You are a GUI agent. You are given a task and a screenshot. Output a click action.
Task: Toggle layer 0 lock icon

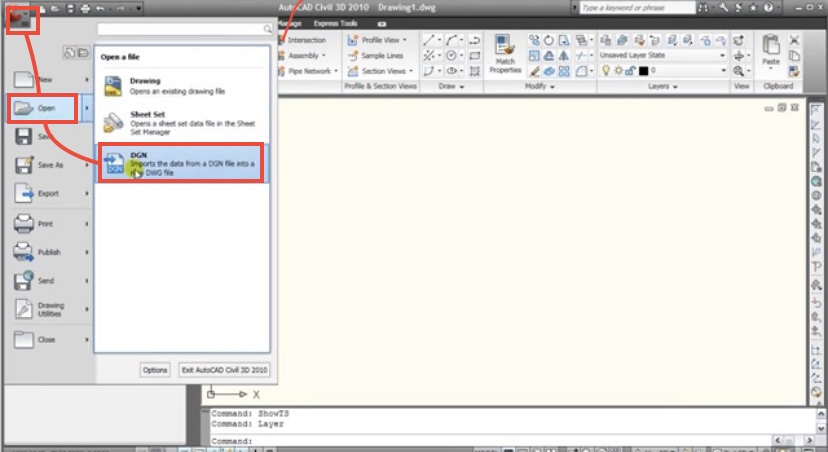(630, 70)
